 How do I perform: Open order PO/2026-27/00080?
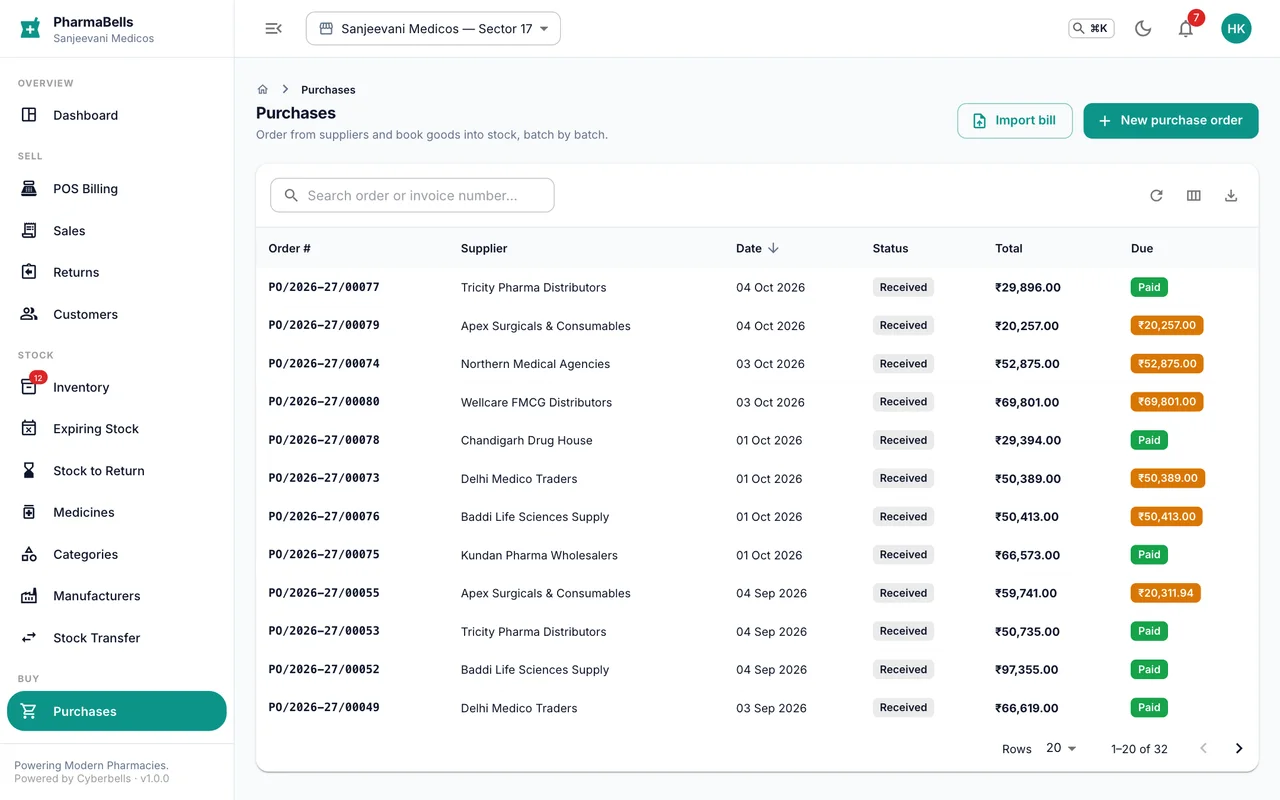pyautogui.click(x=324, y=402)
